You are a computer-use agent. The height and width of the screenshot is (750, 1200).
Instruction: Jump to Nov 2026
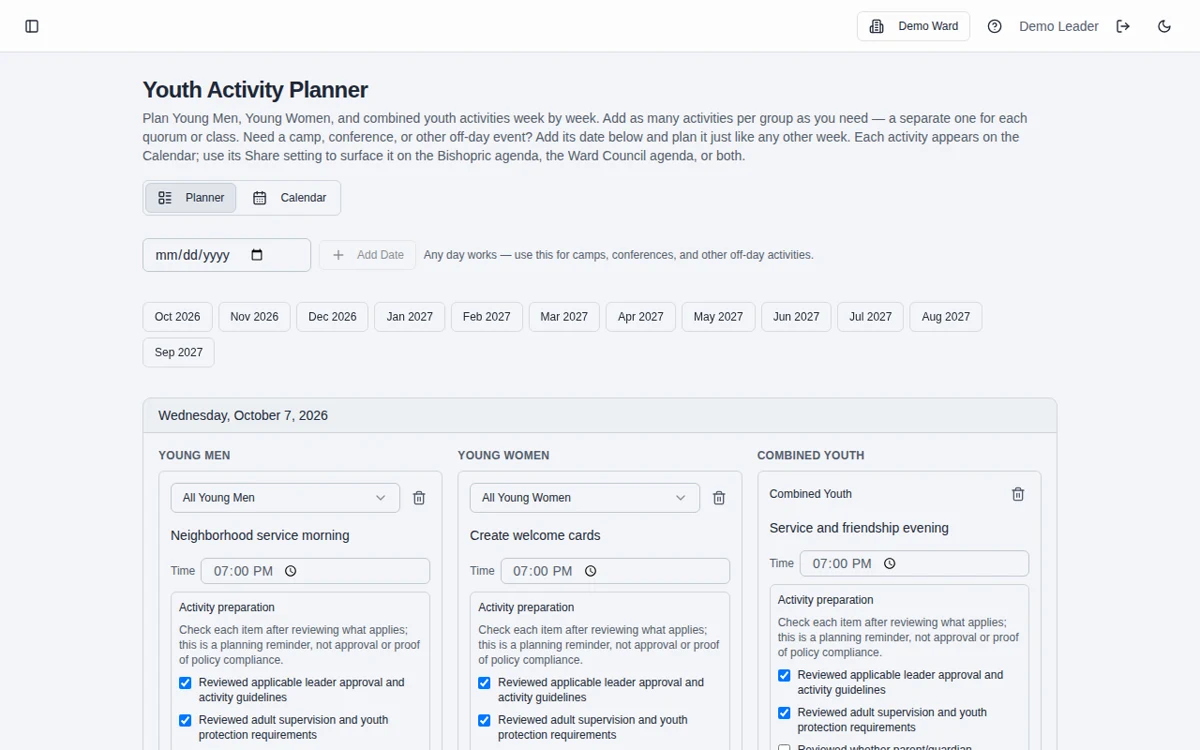coord(254,317)
